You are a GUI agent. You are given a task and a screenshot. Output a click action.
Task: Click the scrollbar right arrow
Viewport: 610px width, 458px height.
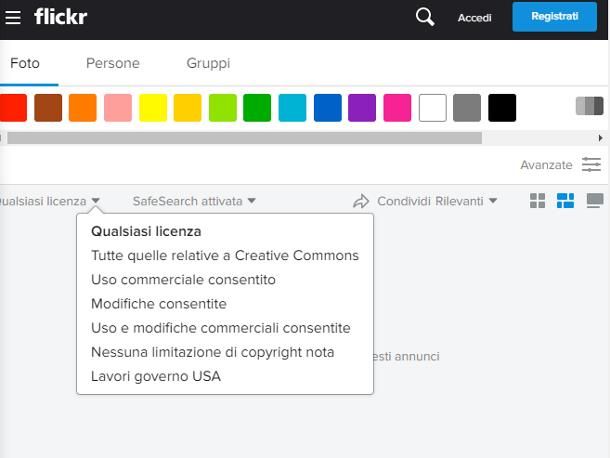point(600,138)
